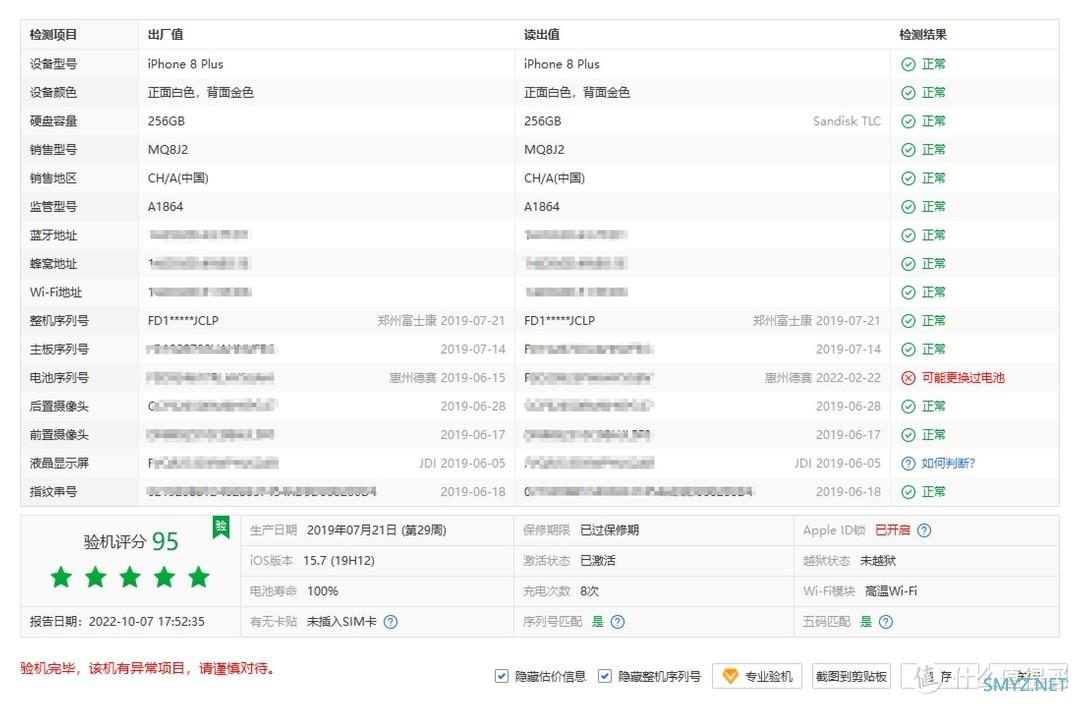Image resolution: width=1080 pixels, height=704 pixels.
Task: Click the green check icon in 整机序列号 row
Action: [908, 321]
